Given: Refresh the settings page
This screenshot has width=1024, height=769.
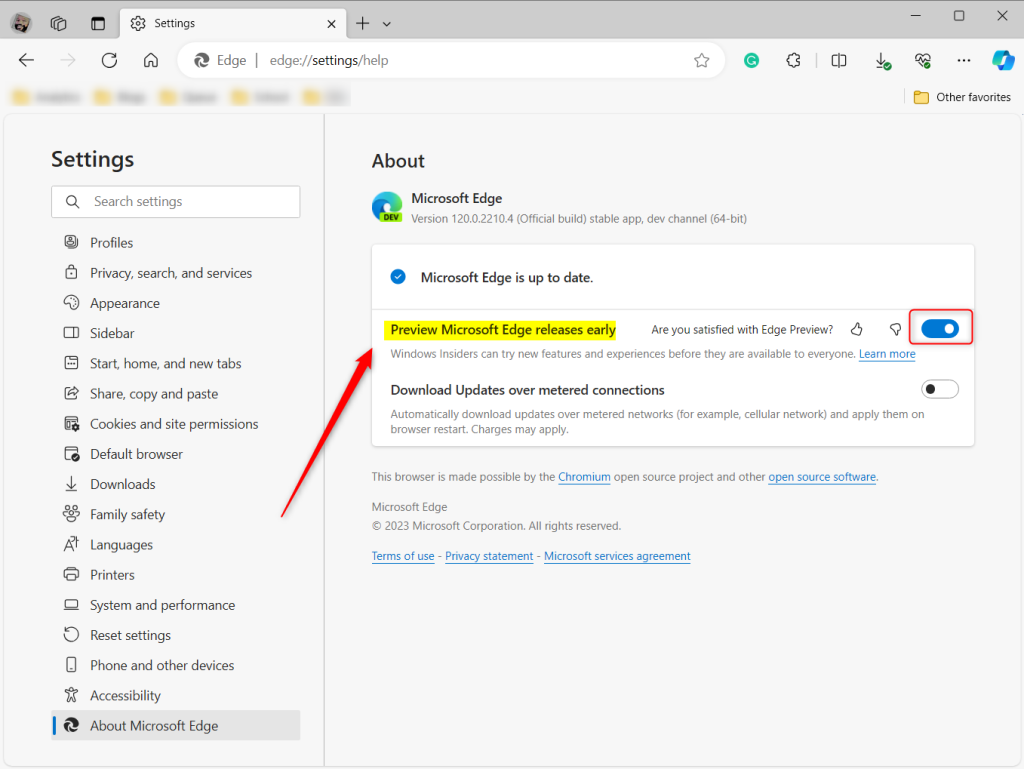Looking at the screenshot, I should tap(110, 61).
